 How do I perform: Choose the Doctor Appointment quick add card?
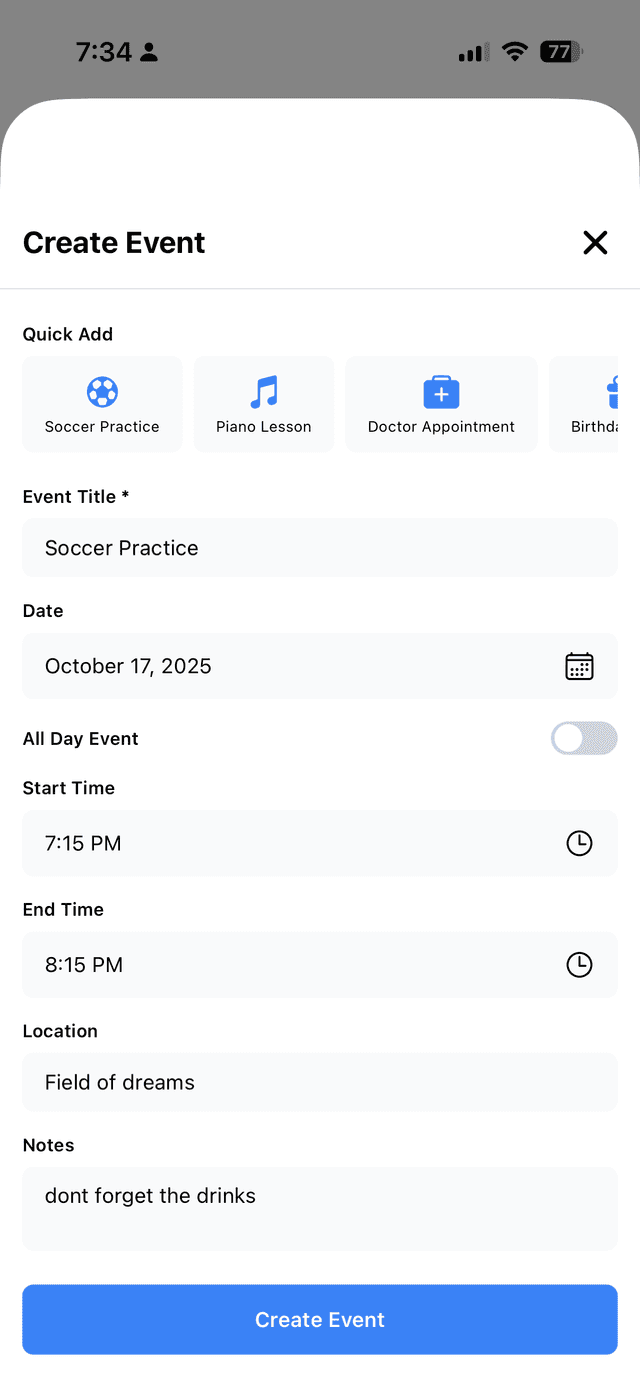pyautogui.click(x=441, y=403)
